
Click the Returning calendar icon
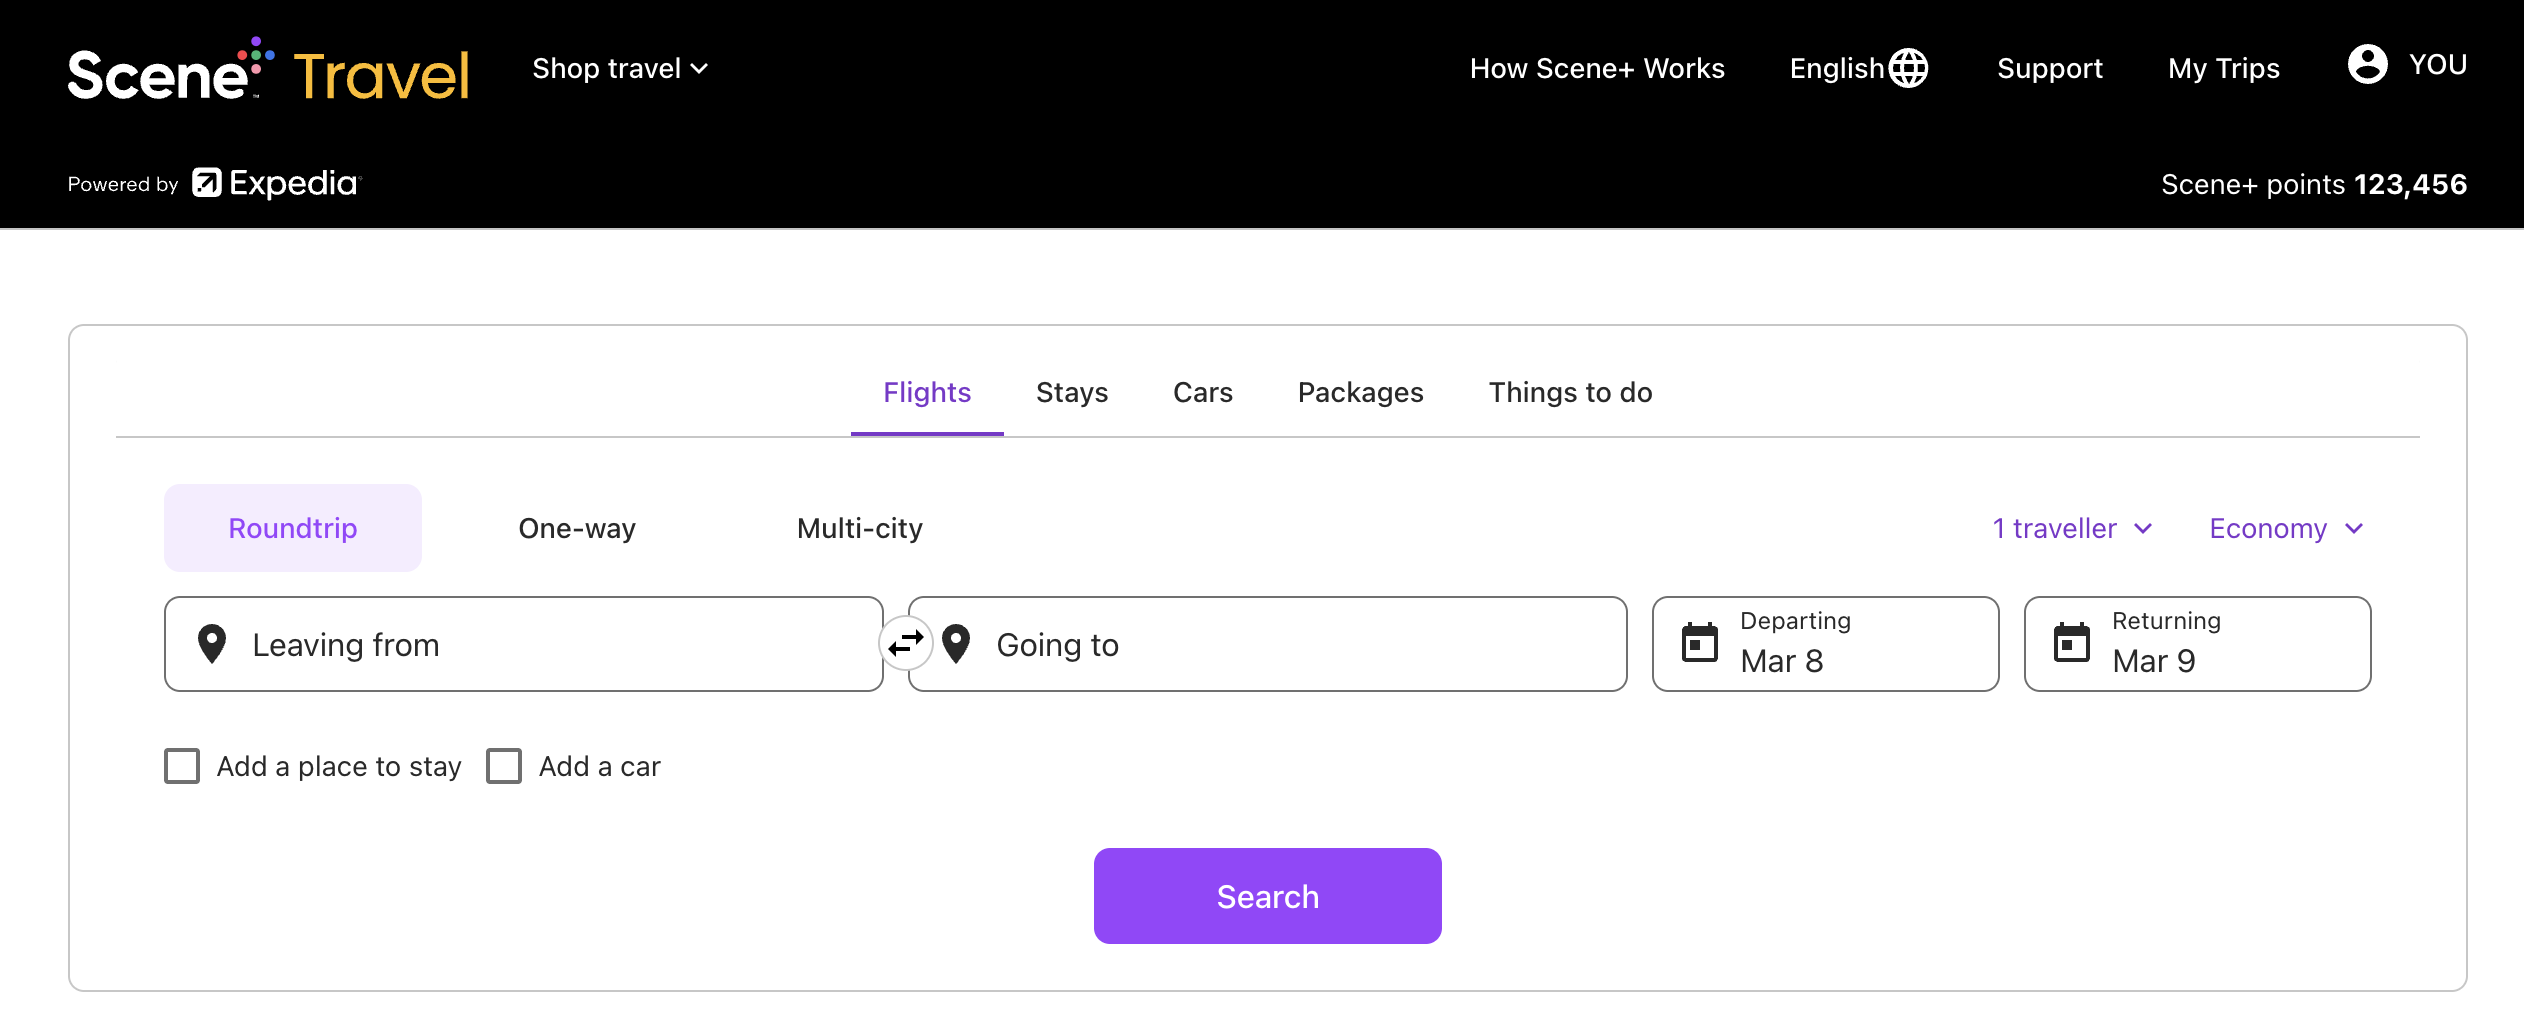click(x=2071, y=643)
